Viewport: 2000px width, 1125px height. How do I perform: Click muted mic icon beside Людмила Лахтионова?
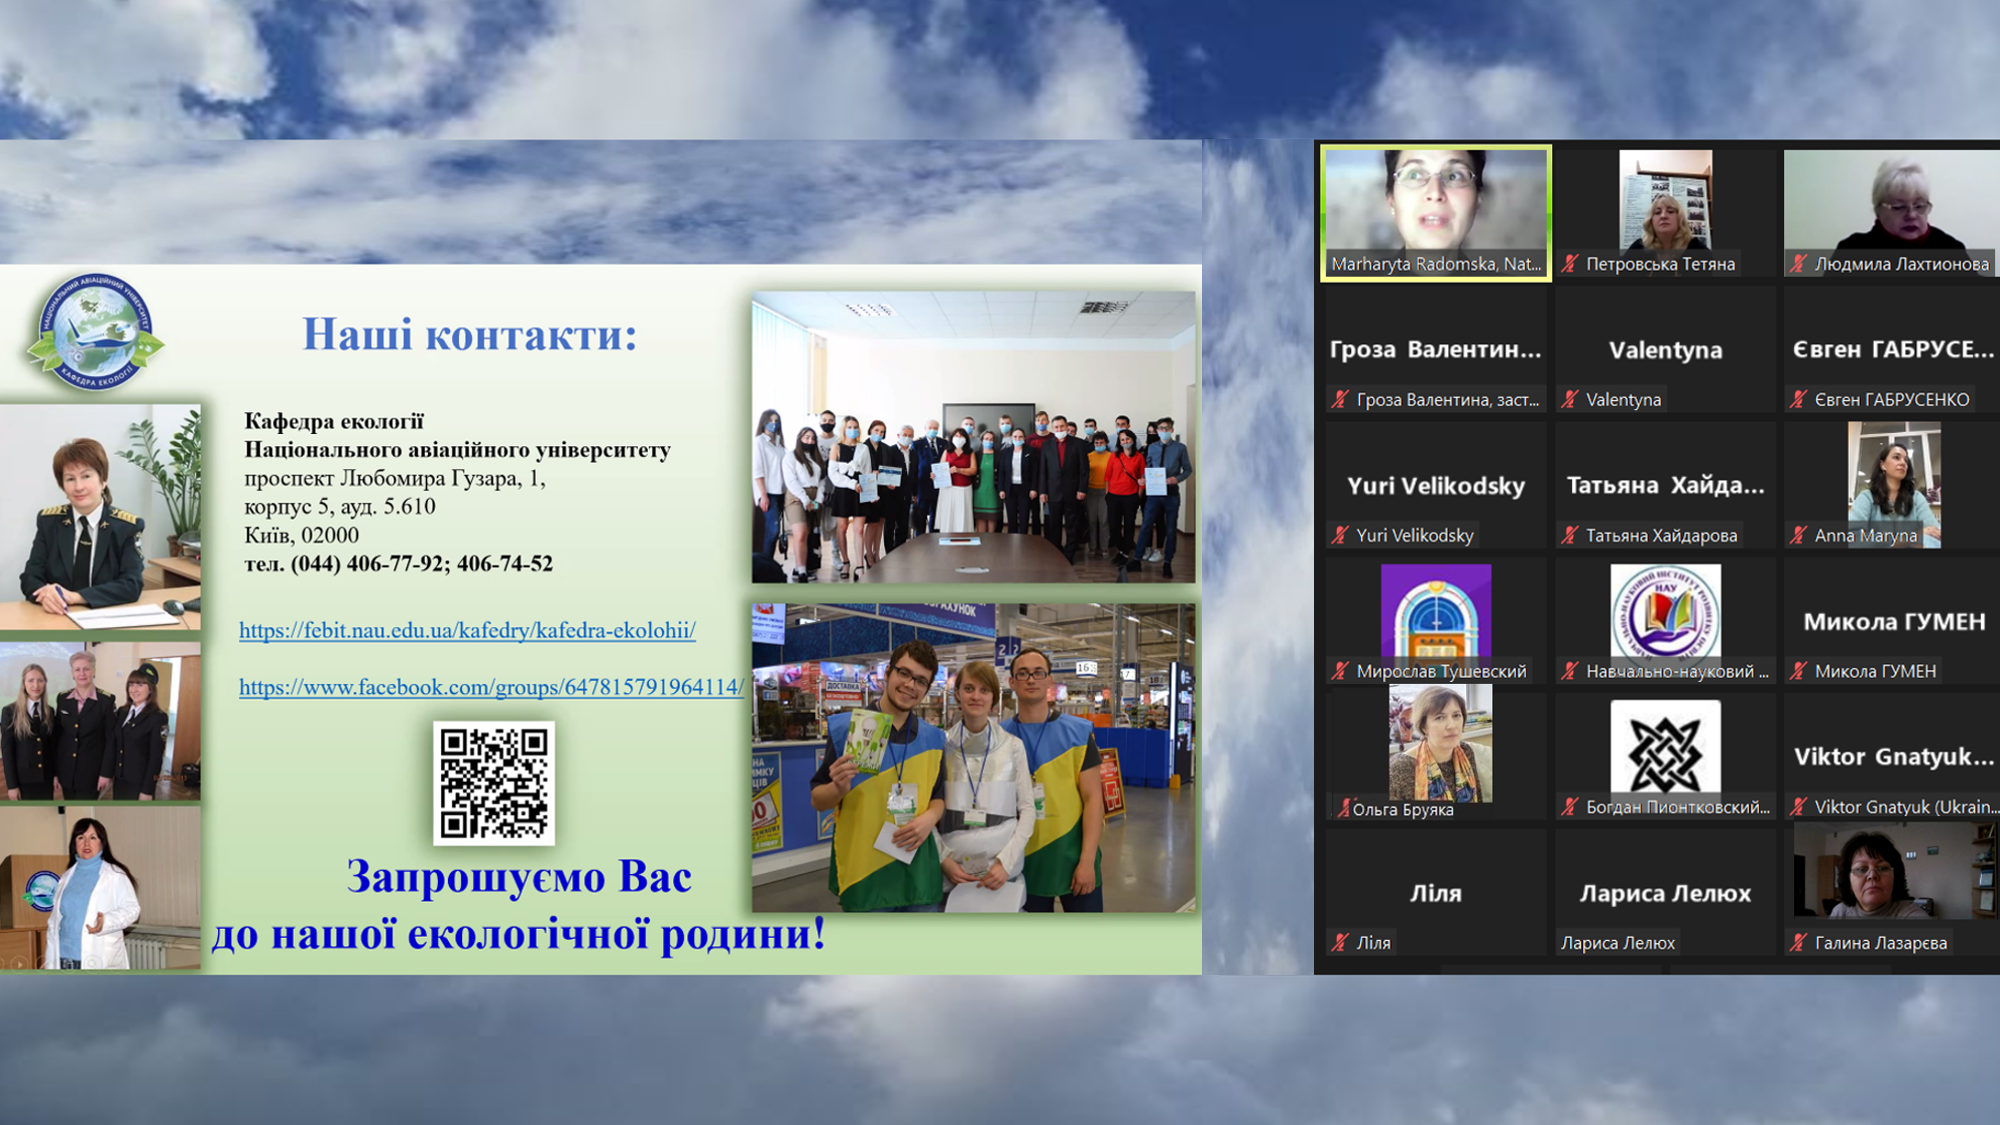pos(1799,264)
